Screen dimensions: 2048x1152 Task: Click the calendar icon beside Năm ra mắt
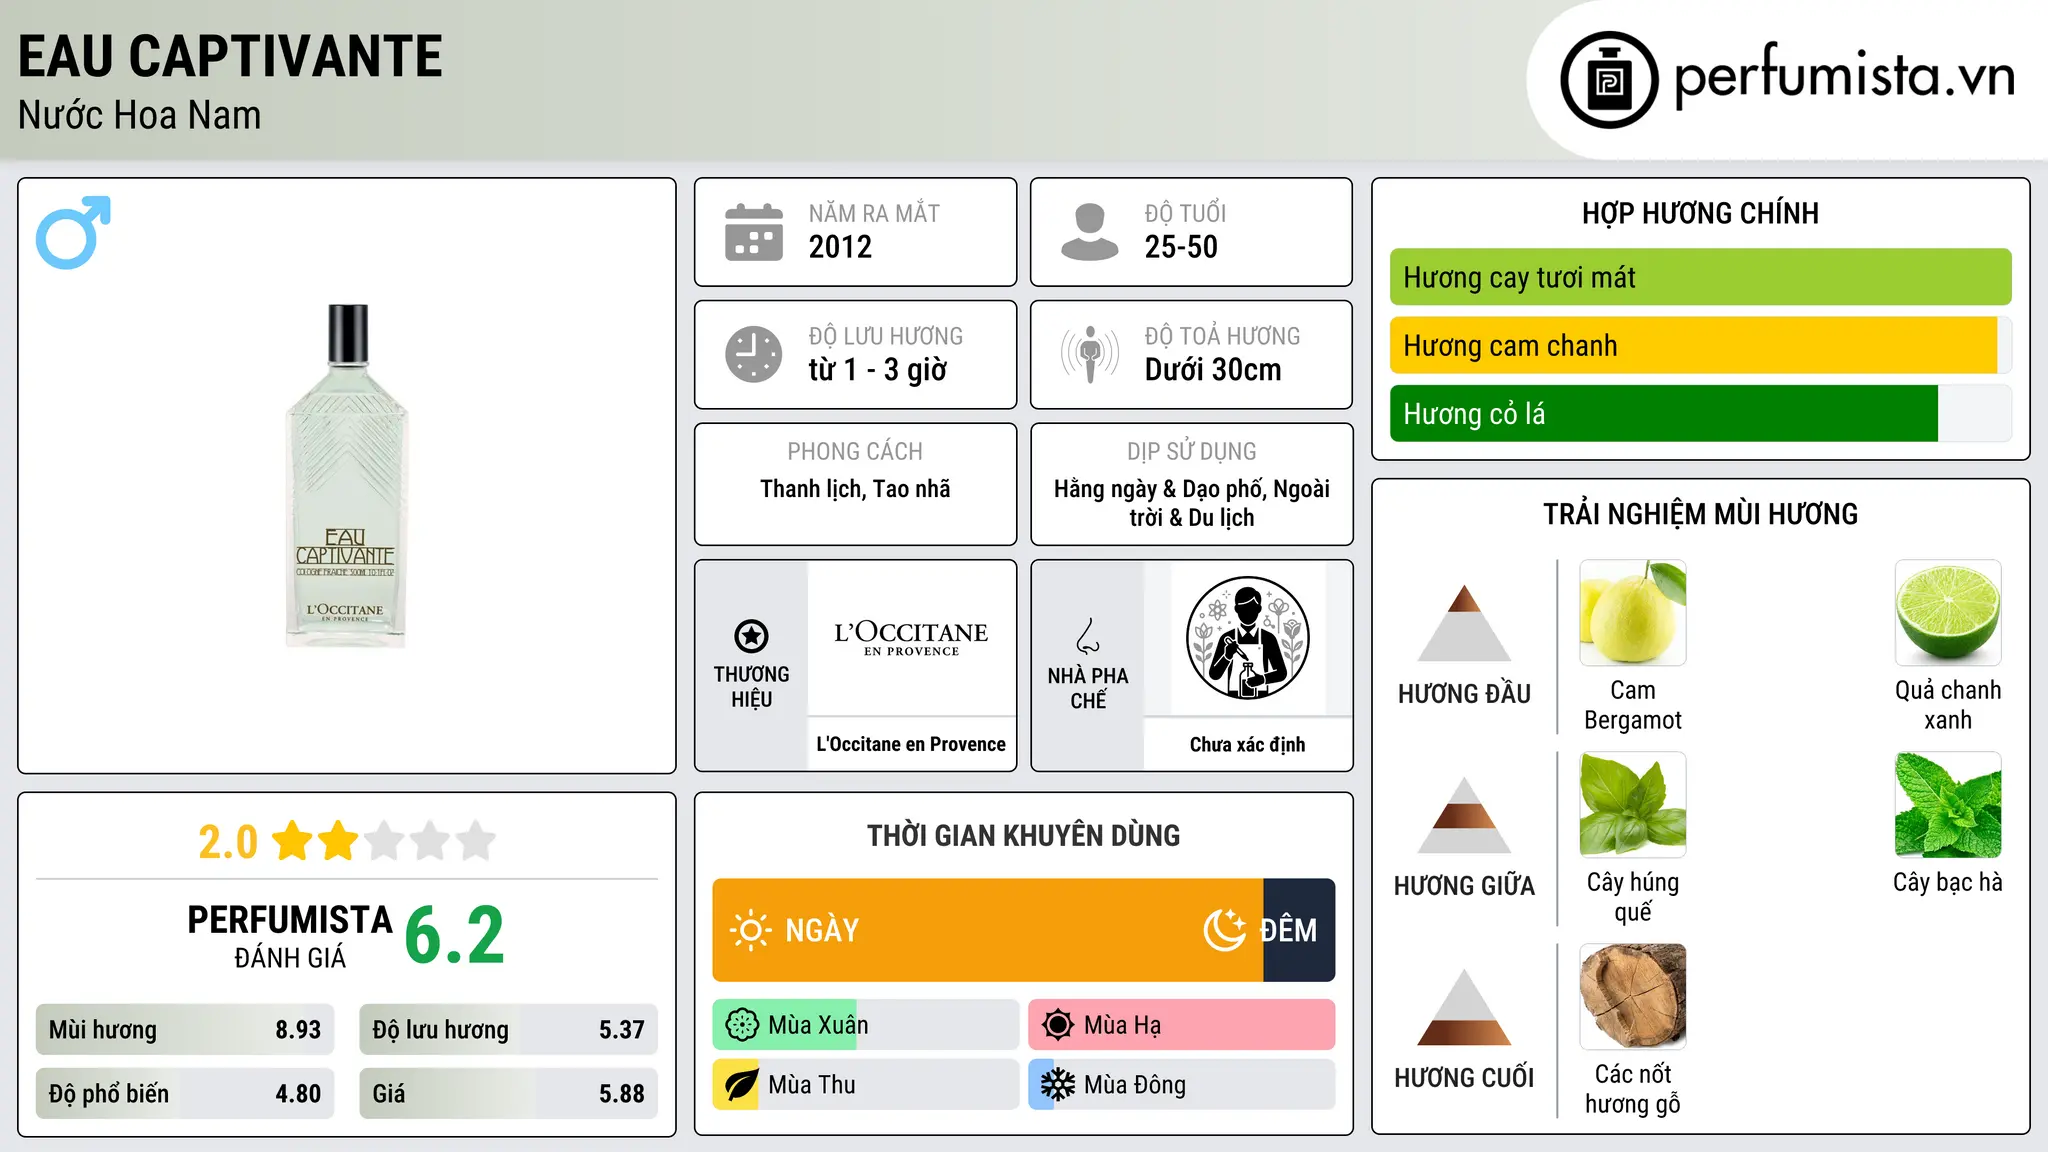point(754,232)
